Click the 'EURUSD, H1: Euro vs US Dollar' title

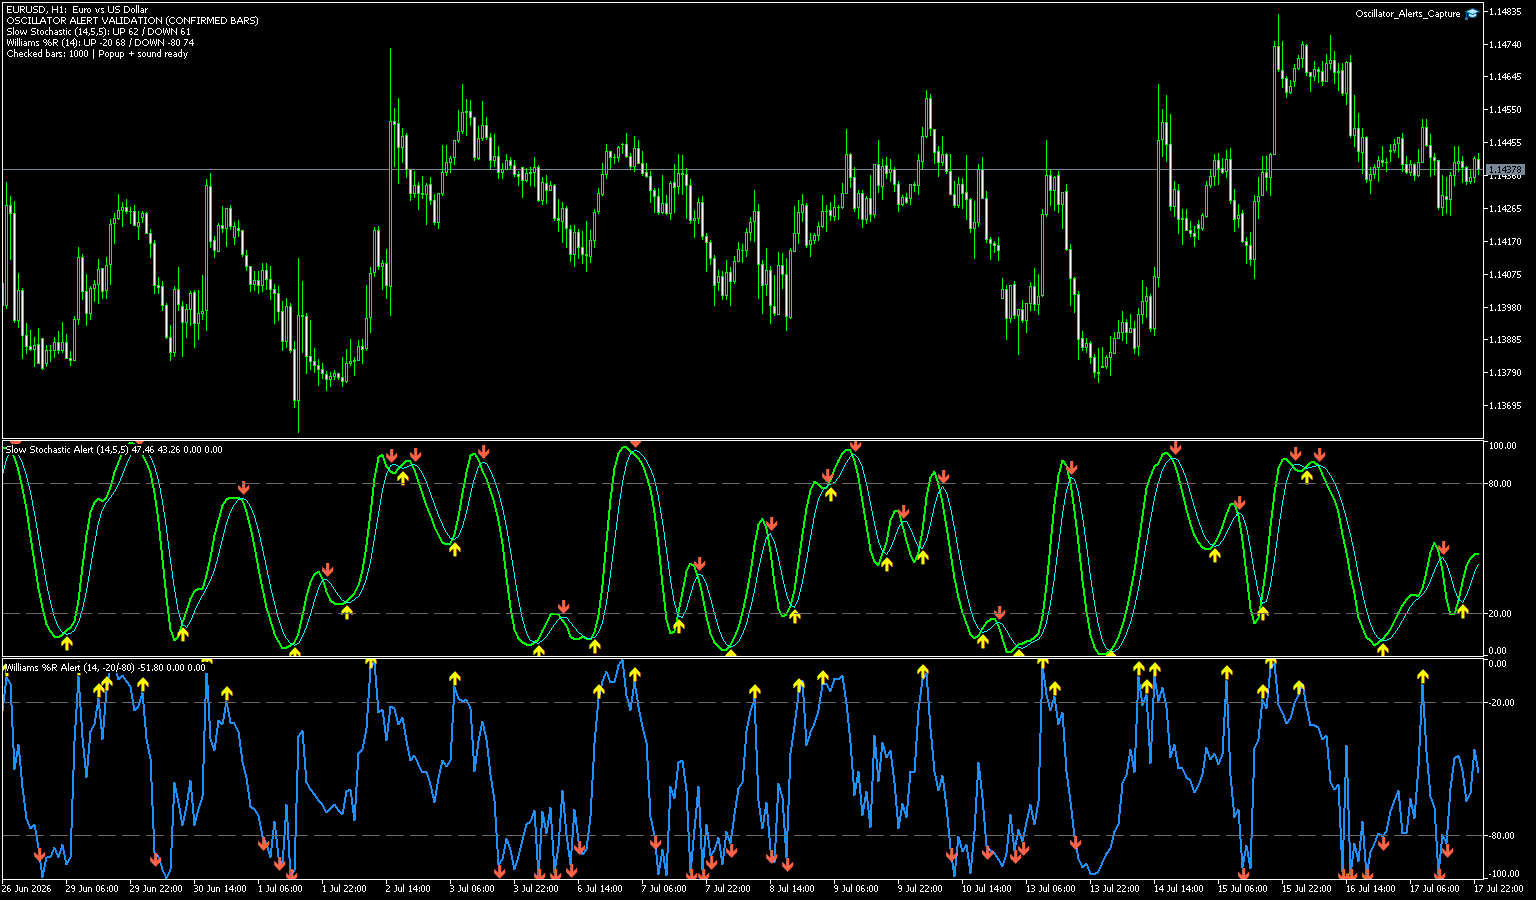tap(77, 10)
